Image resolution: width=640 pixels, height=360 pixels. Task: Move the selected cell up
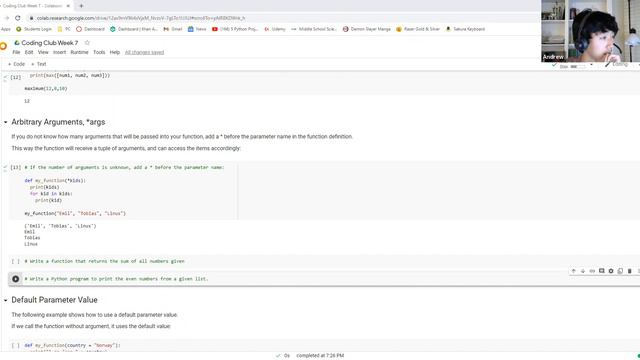coord(573,271)
